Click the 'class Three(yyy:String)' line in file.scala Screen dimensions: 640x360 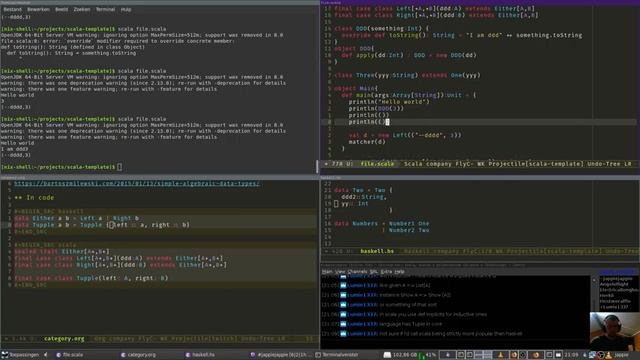click(407, 75)
